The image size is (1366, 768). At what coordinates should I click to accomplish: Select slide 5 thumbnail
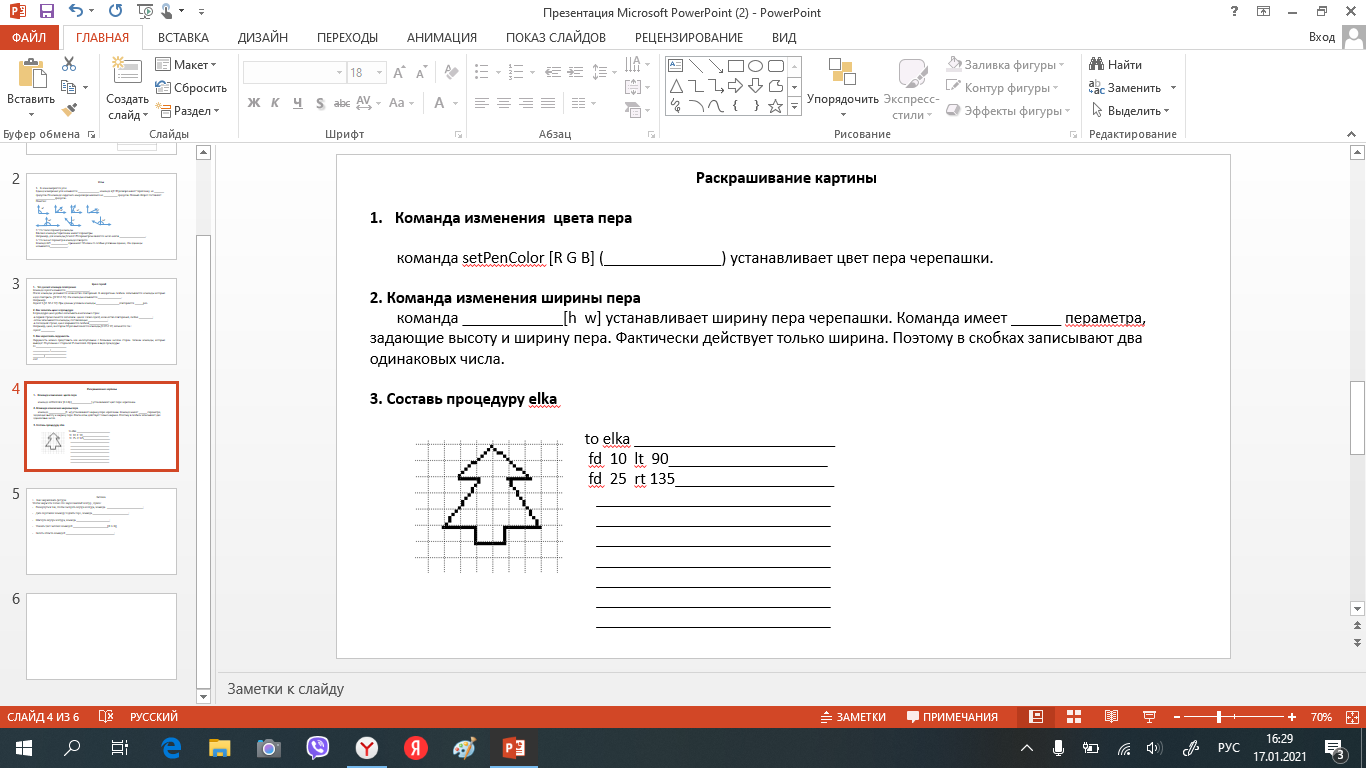coord(101,531)
